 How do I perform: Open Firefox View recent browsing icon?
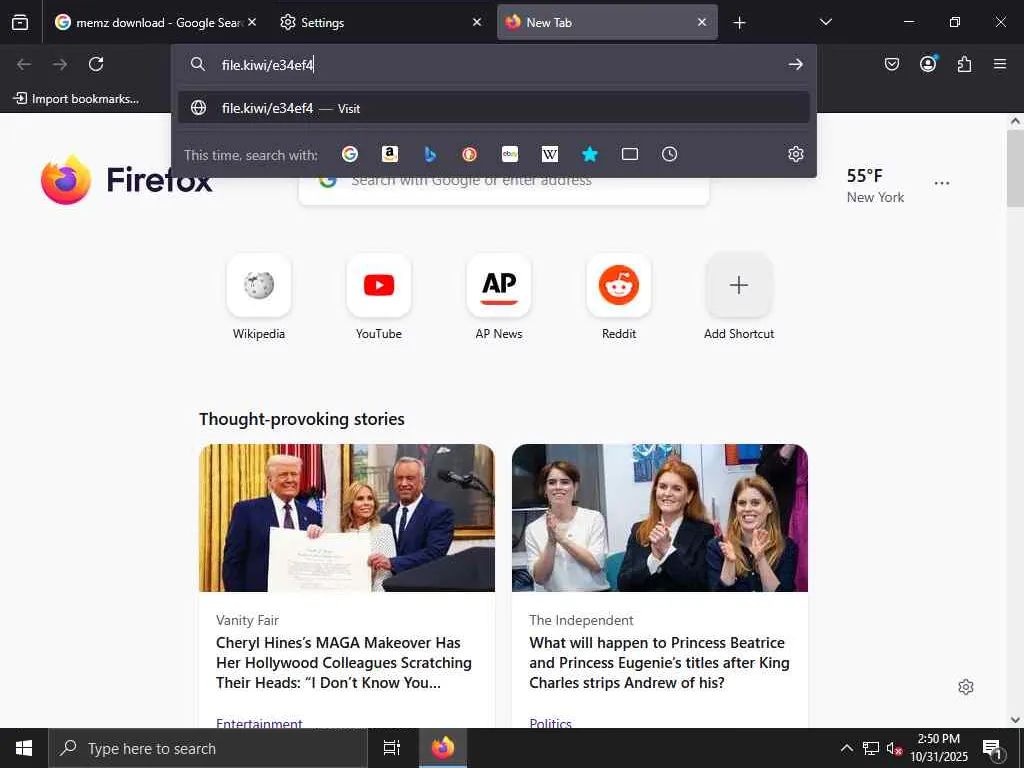pos(20,22)
